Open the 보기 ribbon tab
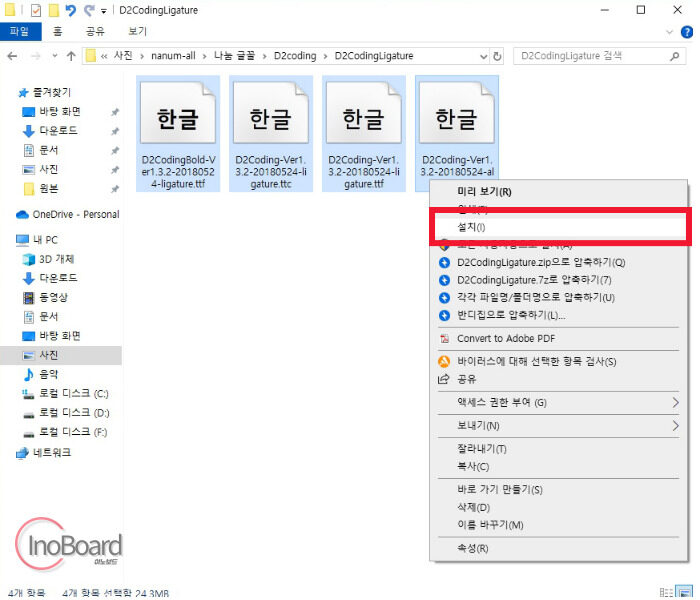This screenshot has height=600, width=700. pyautogui.click(x=138, y=31)
